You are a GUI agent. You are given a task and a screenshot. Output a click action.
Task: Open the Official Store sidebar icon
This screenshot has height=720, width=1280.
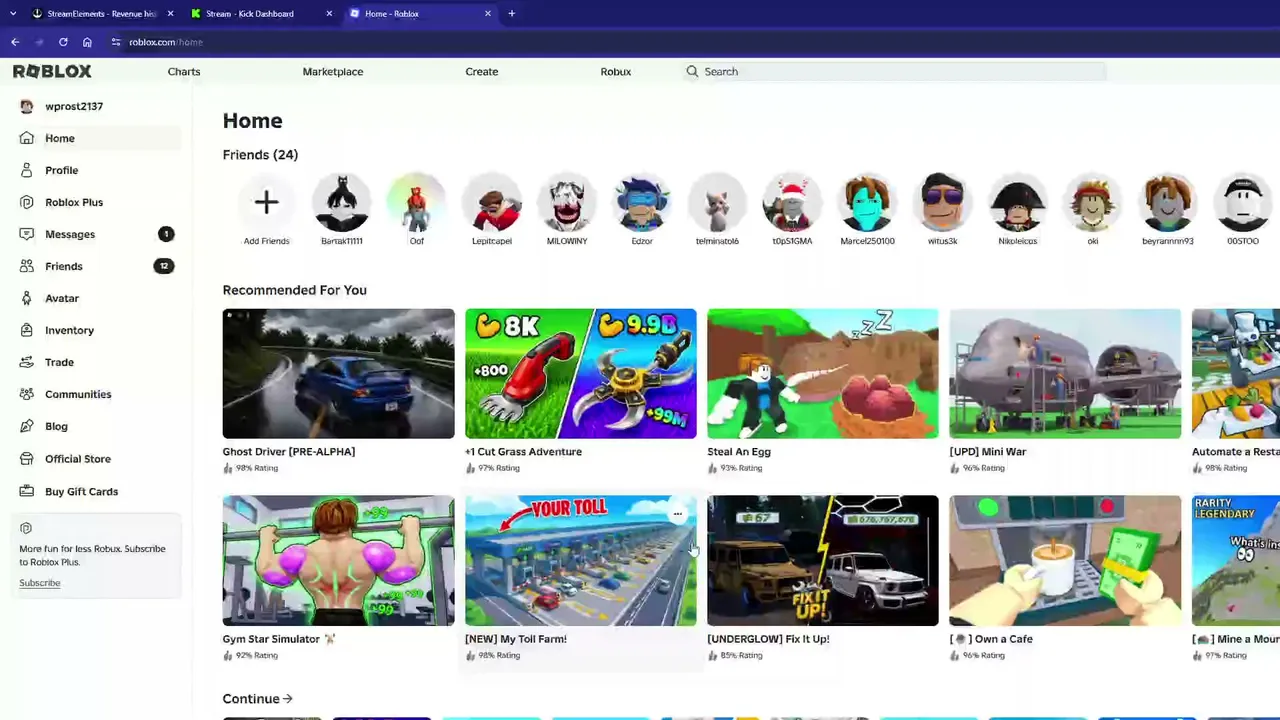click(x=26, y=458)
